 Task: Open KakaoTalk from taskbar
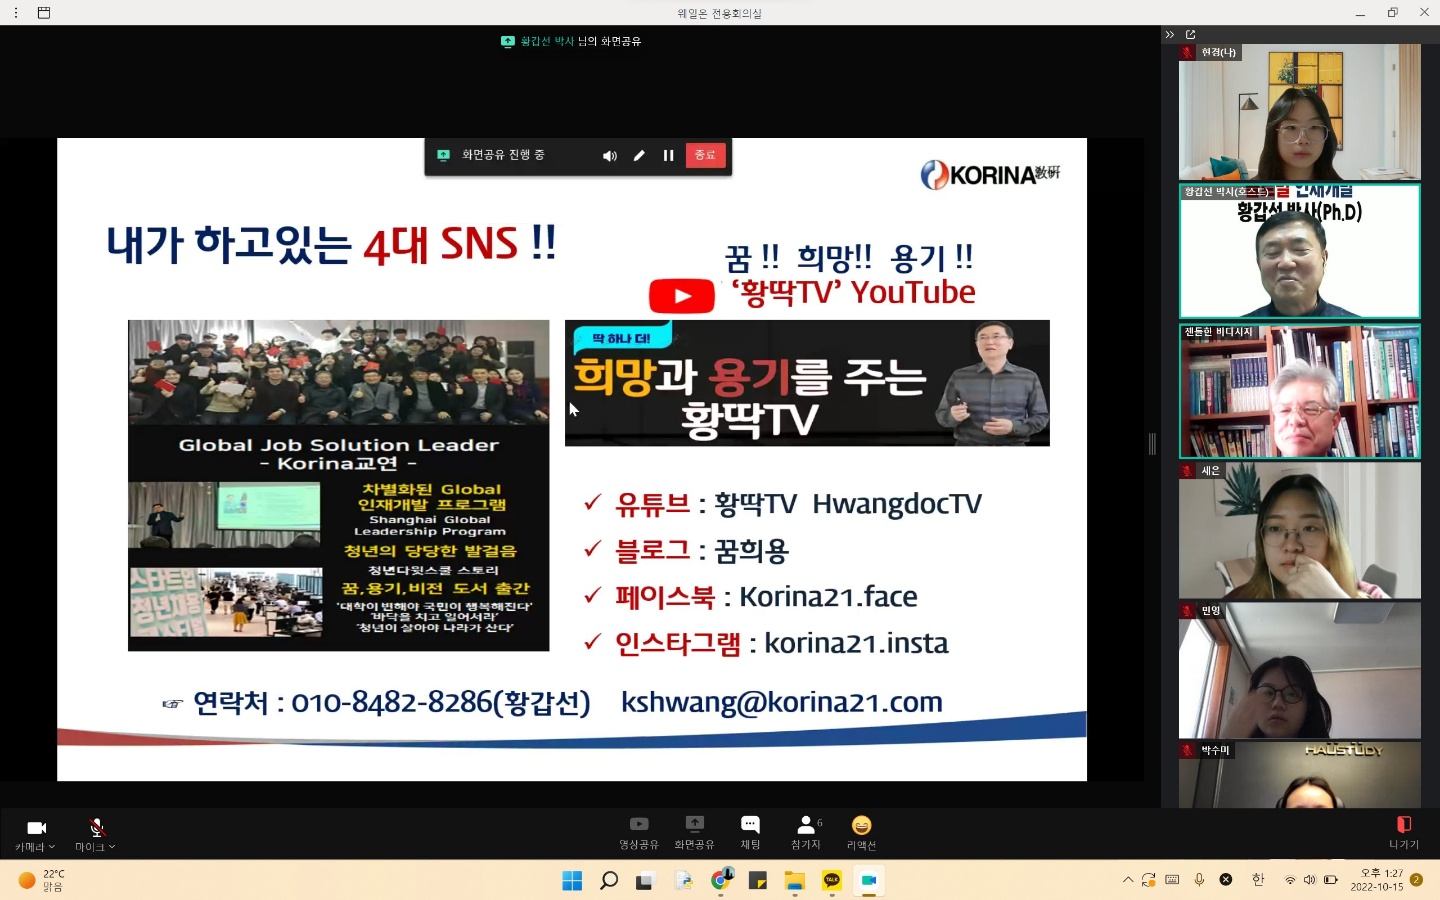click(832, 880)
